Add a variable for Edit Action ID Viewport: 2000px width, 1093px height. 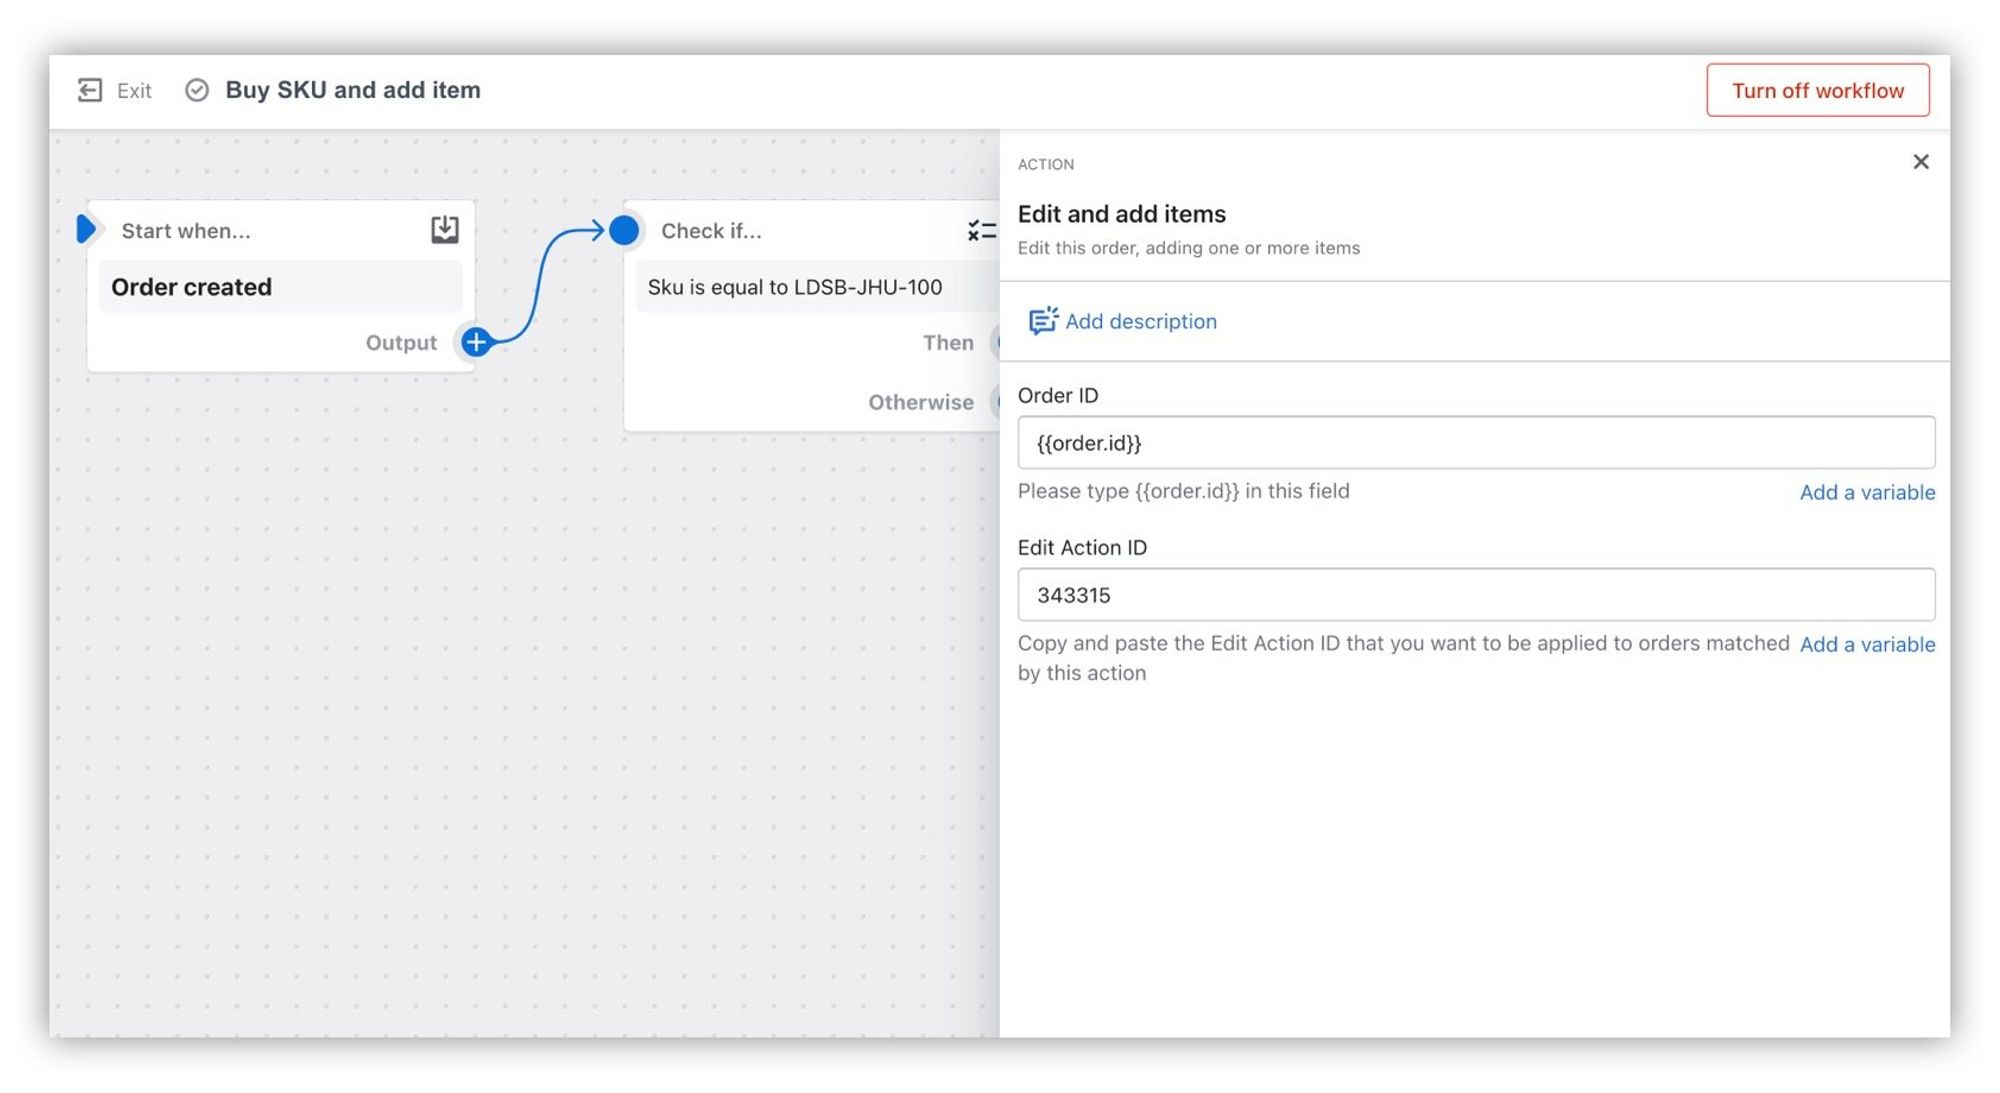(x=1866, y=644)
